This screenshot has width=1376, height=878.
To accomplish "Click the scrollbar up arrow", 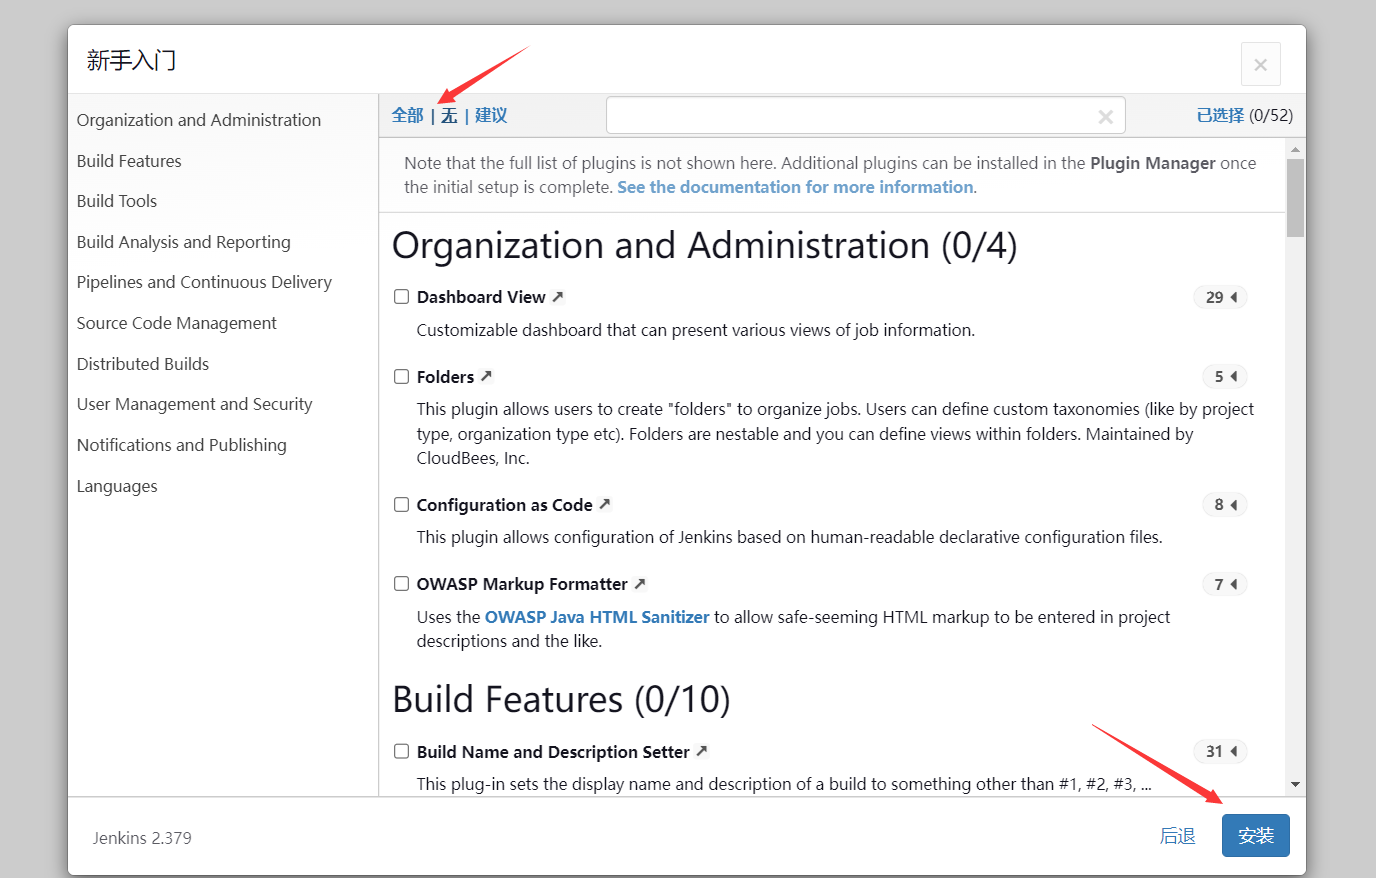I will pos(1295,149).
